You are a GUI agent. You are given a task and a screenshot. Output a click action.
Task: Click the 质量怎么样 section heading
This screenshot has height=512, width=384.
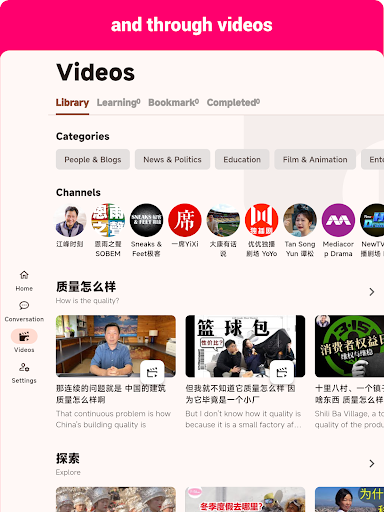[x=86, y=287]
